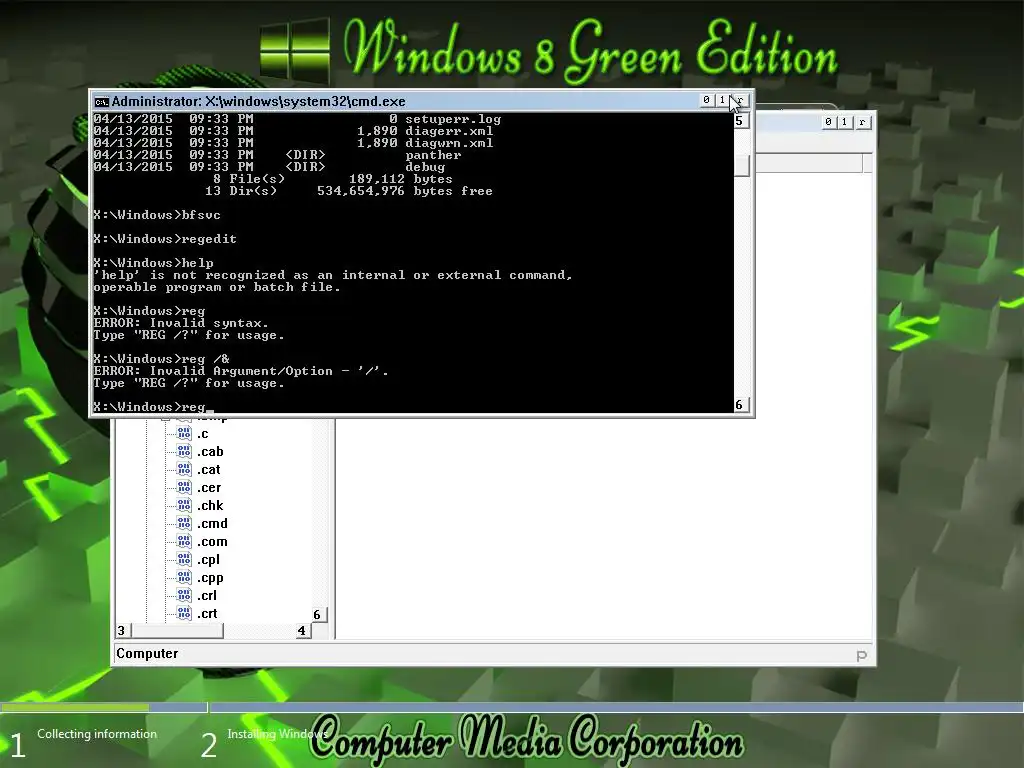Click the registry key icon beside .com

(x=184, y=541)
